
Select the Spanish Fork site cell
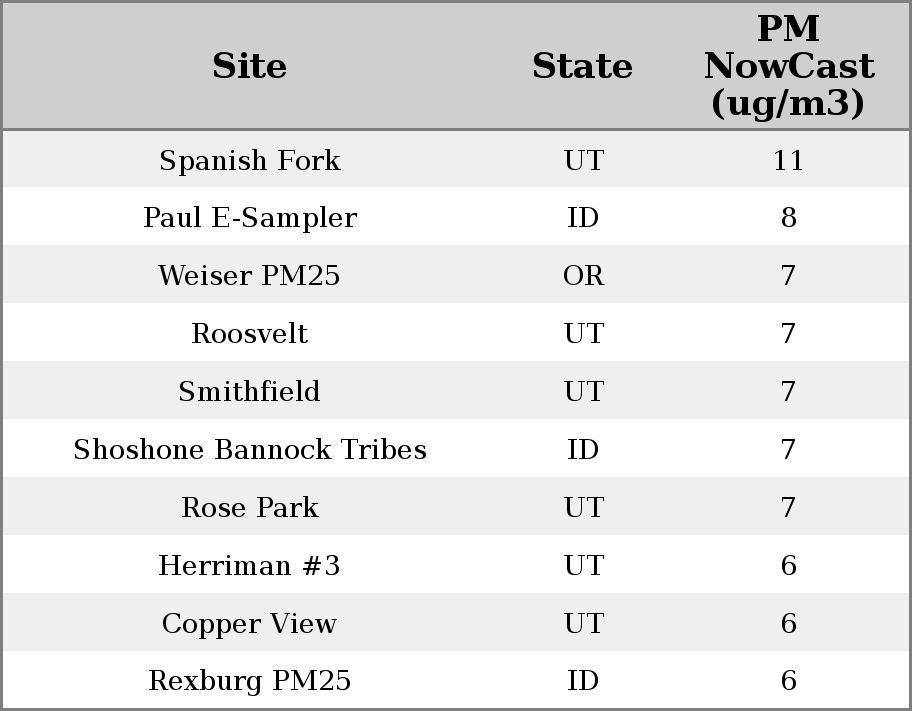coord(249,160)
